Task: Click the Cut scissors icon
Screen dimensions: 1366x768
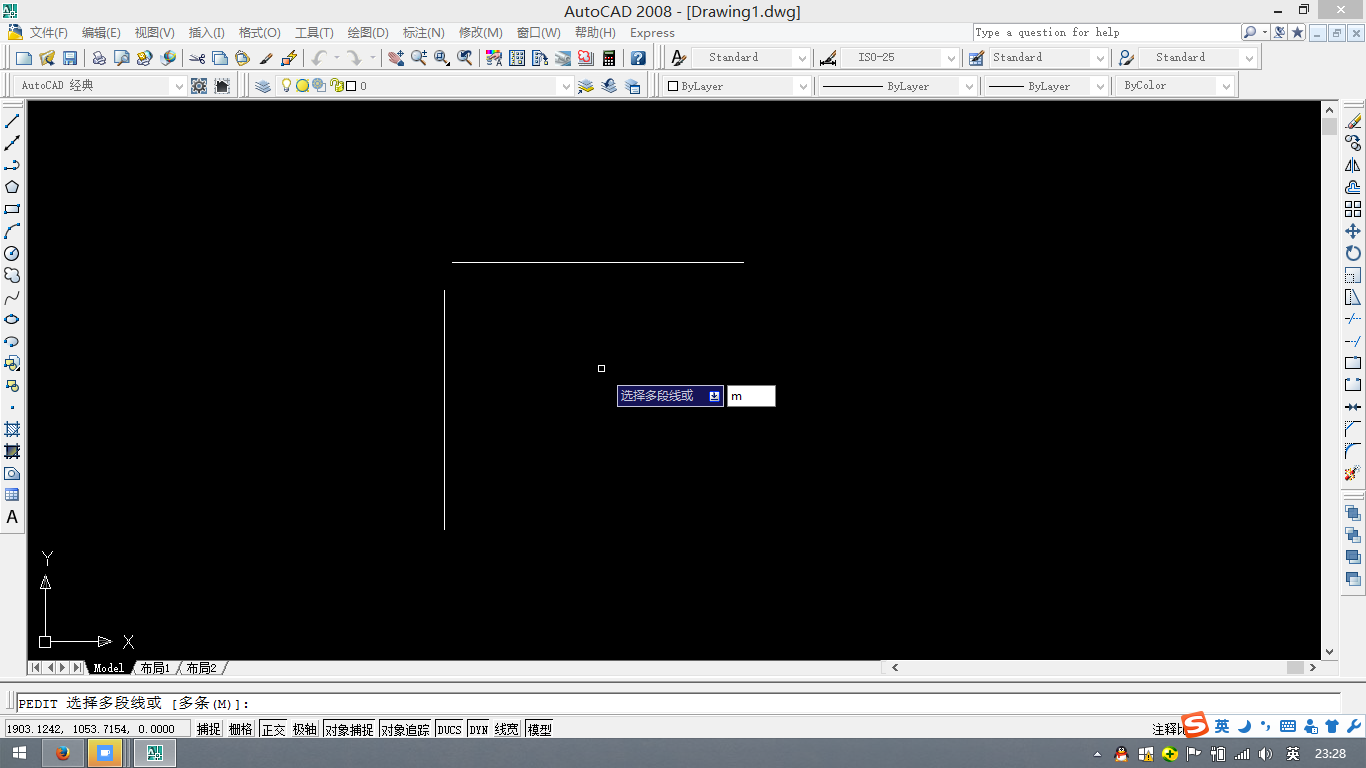Action: 197,58
